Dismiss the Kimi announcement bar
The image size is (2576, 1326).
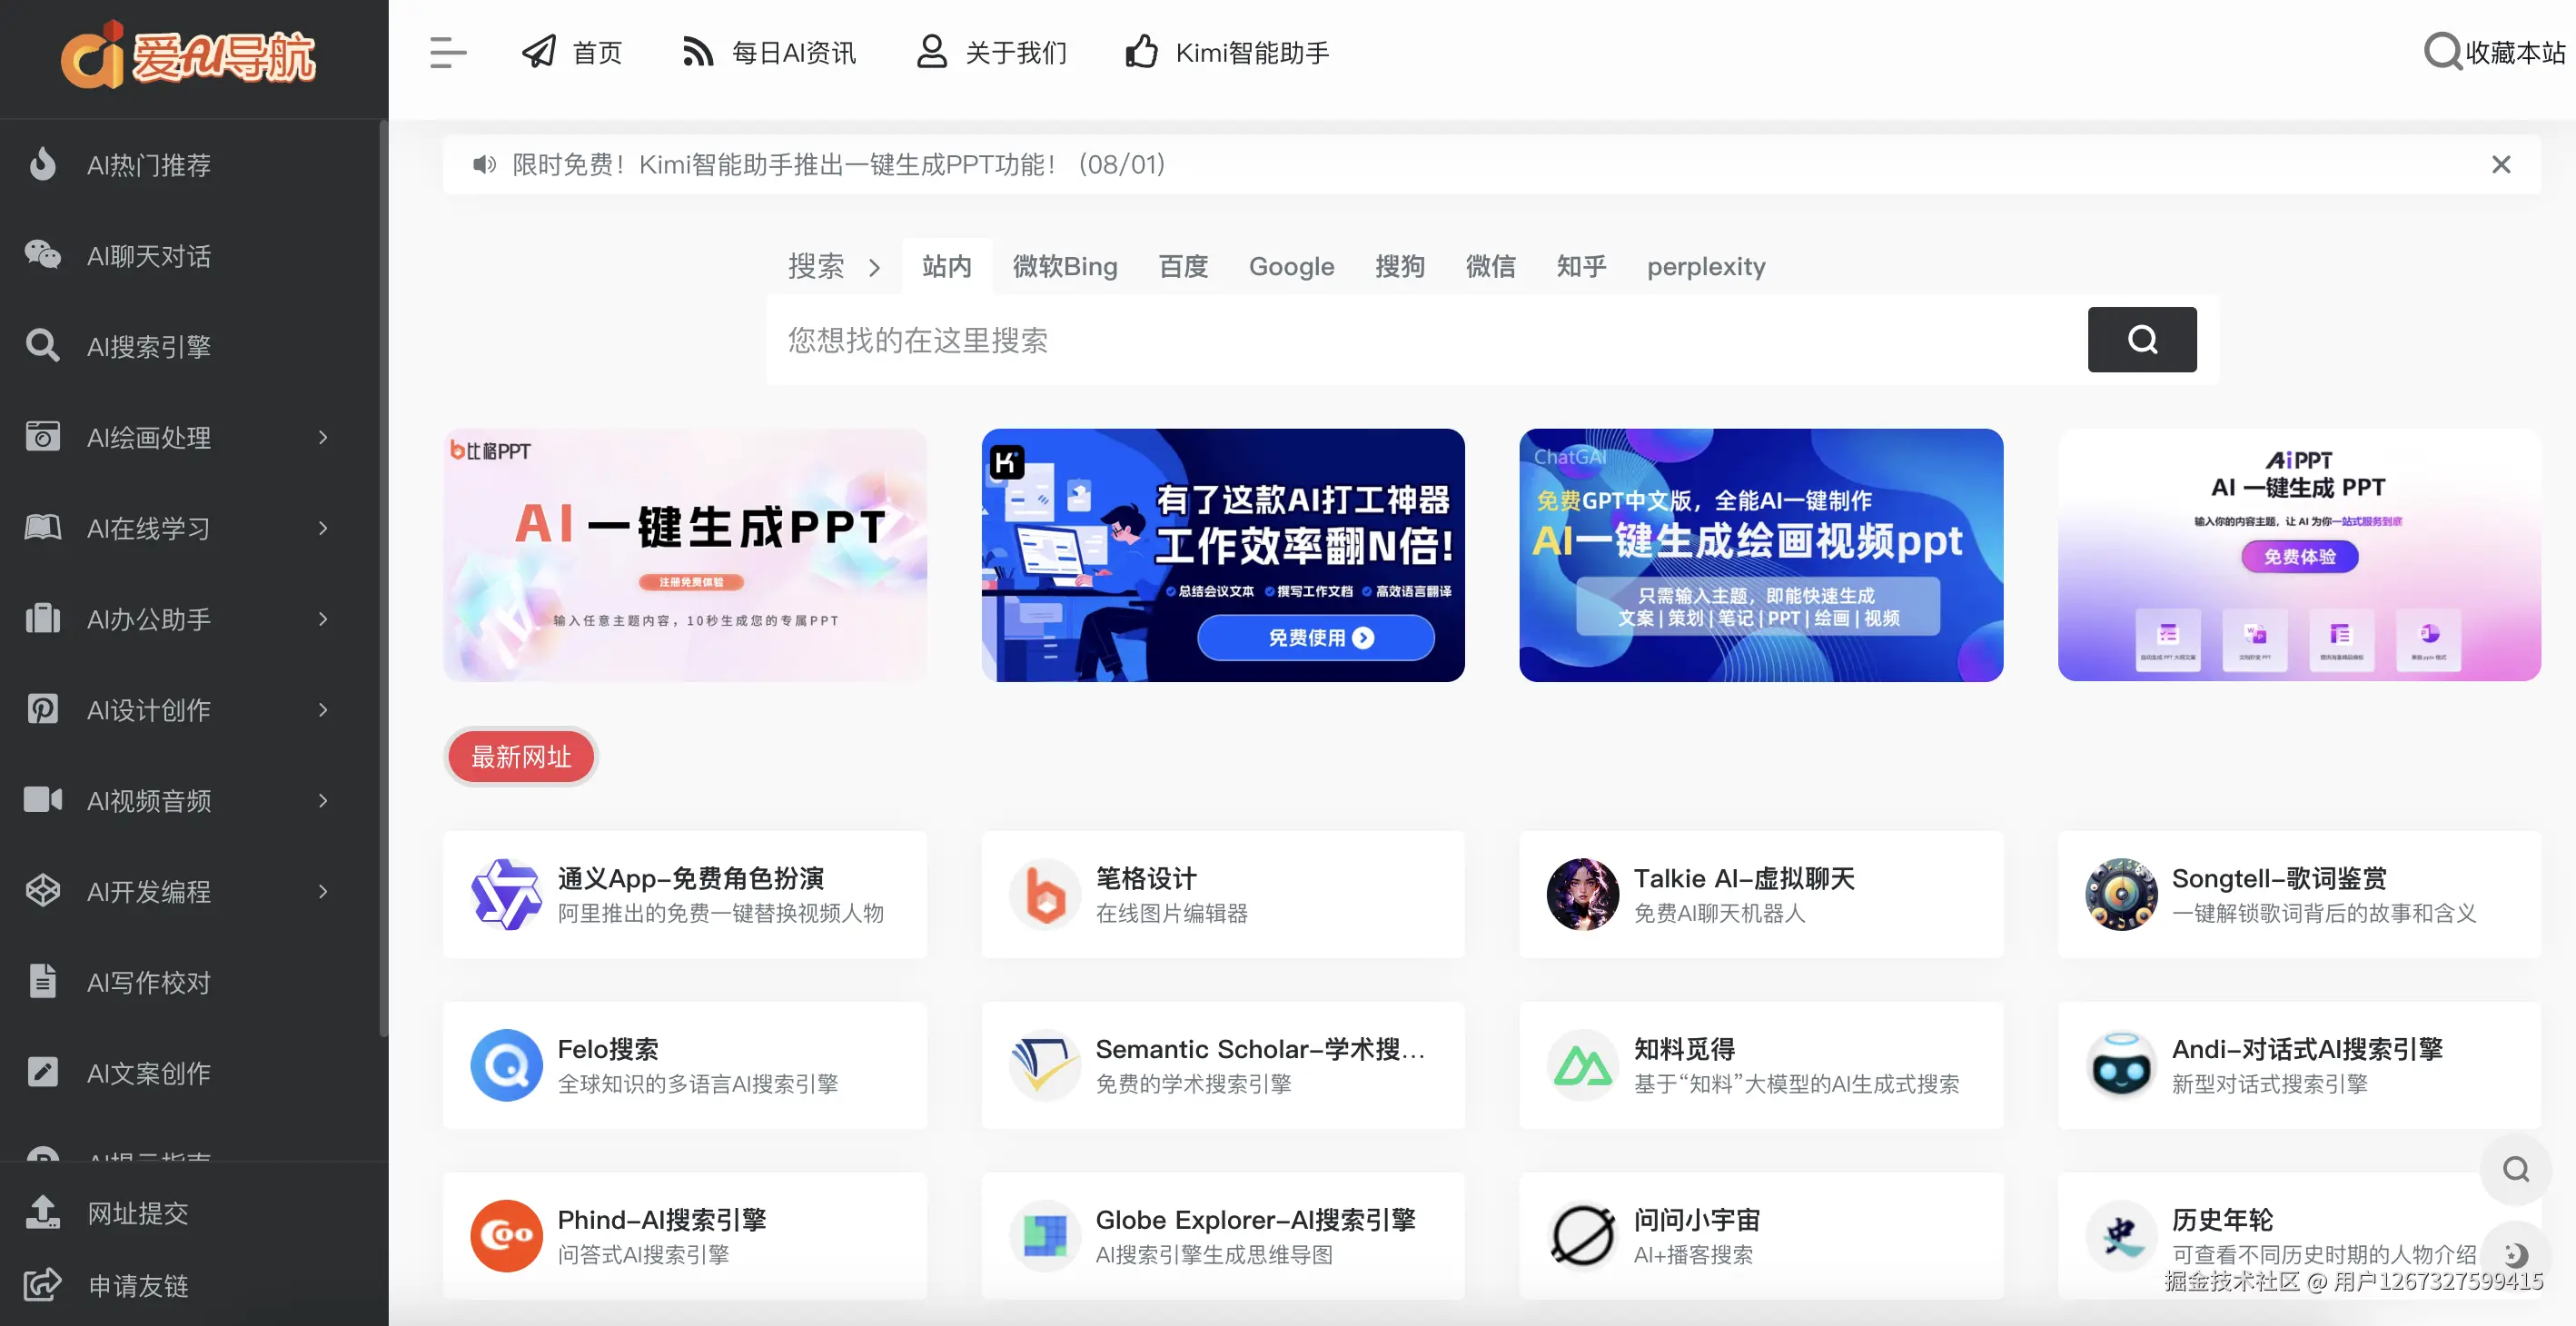coord(2502,164)
